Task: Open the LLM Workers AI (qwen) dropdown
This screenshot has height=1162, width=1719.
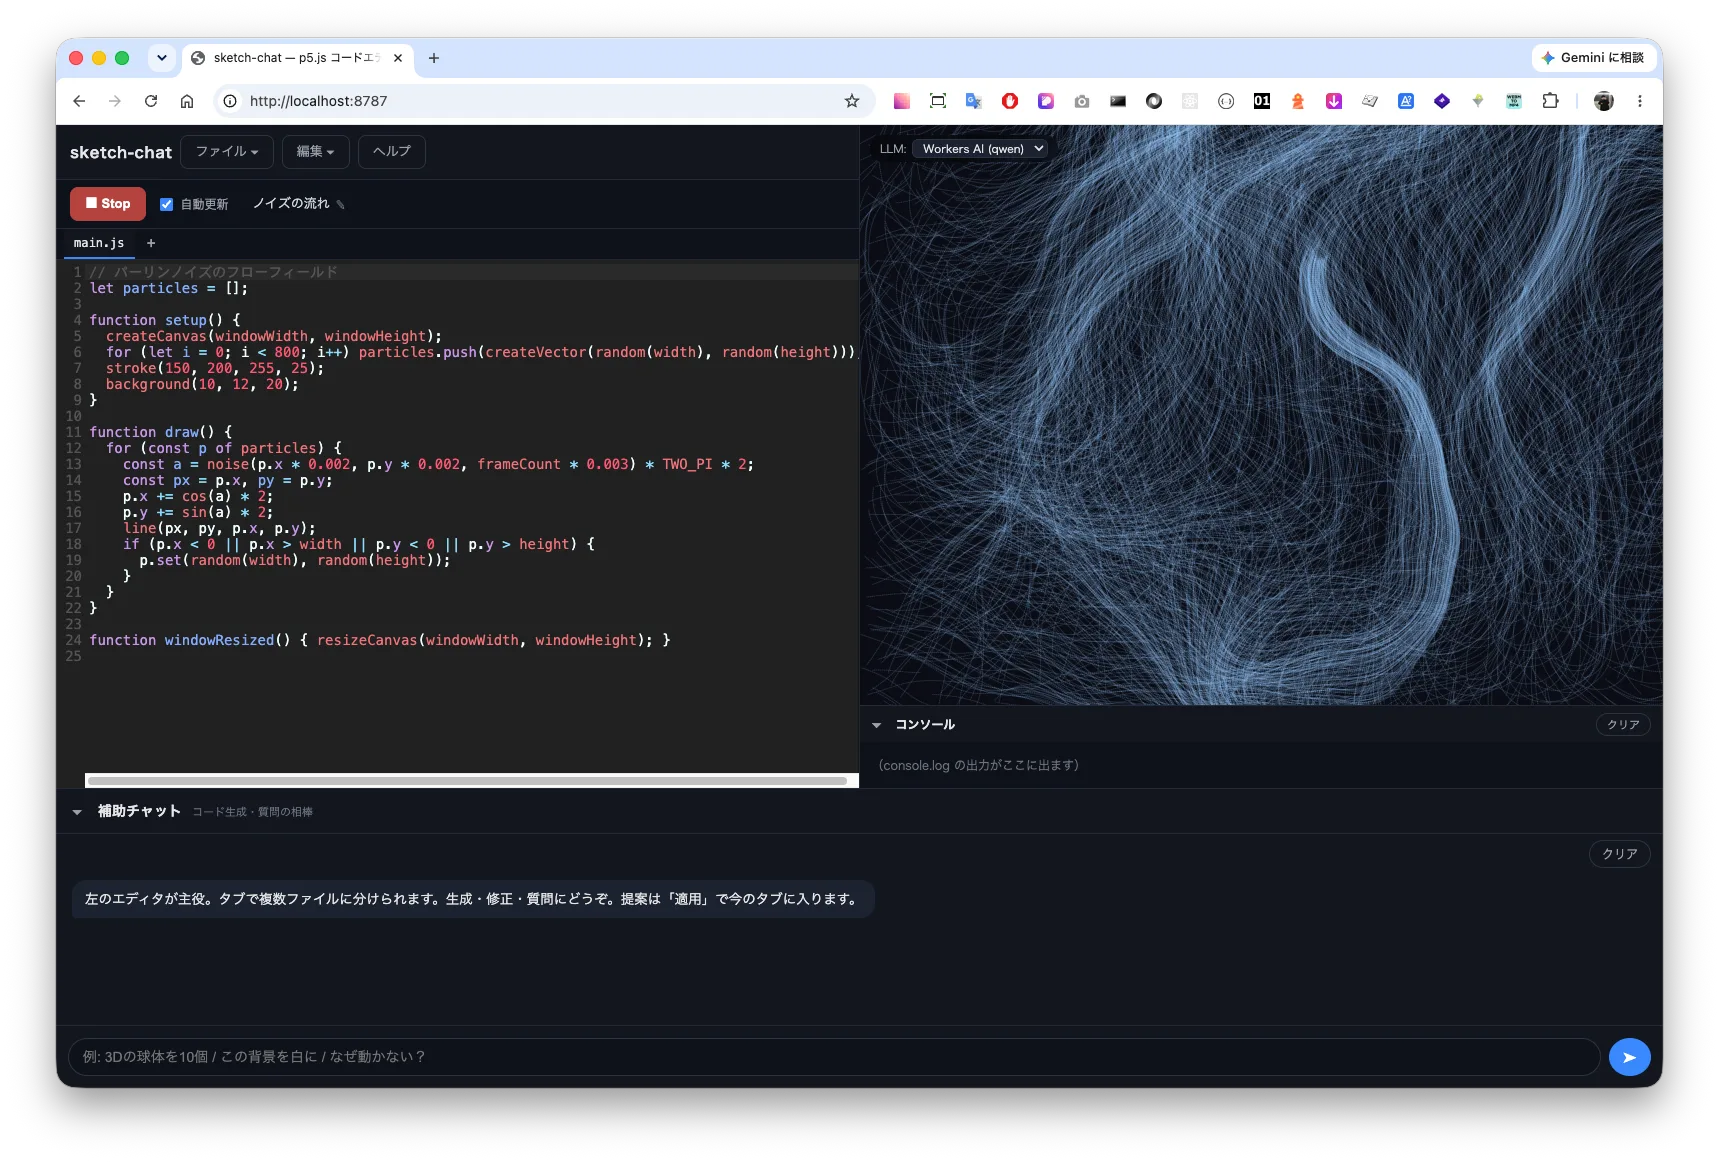Action: coord(980,148)
